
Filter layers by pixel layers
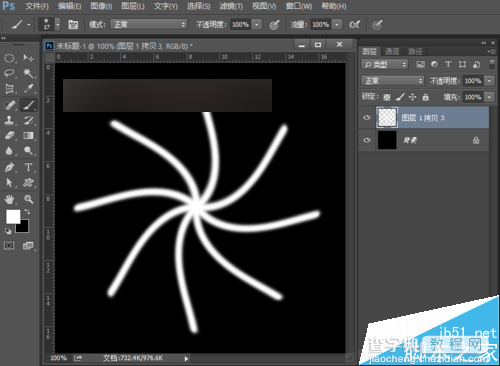[x=421, y=64]
